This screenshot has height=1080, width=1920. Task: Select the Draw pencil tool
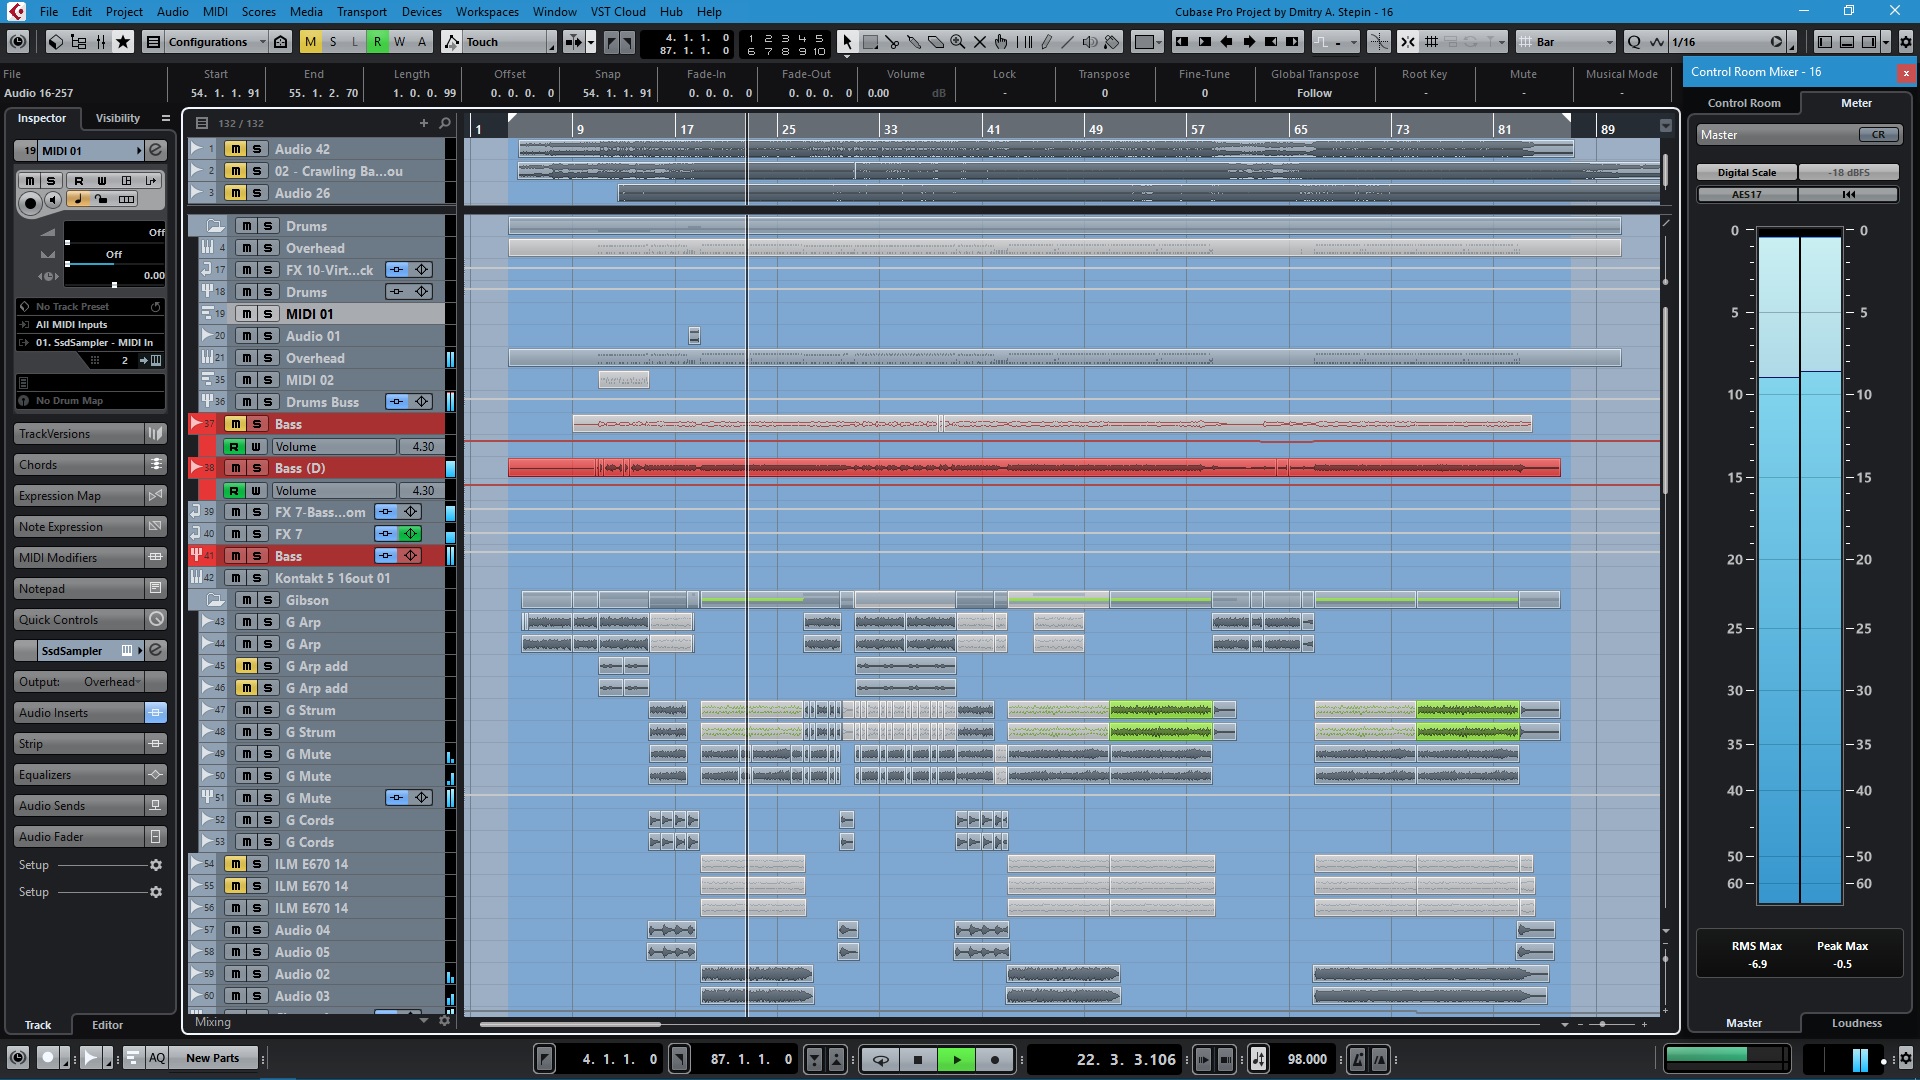click(x=1046, y=42)
